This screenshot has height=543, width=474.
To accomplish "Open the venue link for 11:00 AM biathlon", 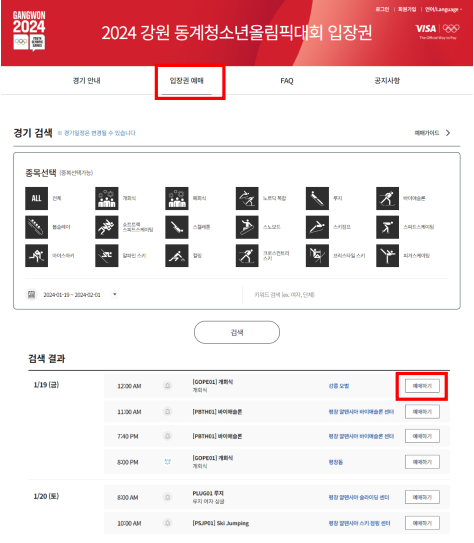I will 361,412.
